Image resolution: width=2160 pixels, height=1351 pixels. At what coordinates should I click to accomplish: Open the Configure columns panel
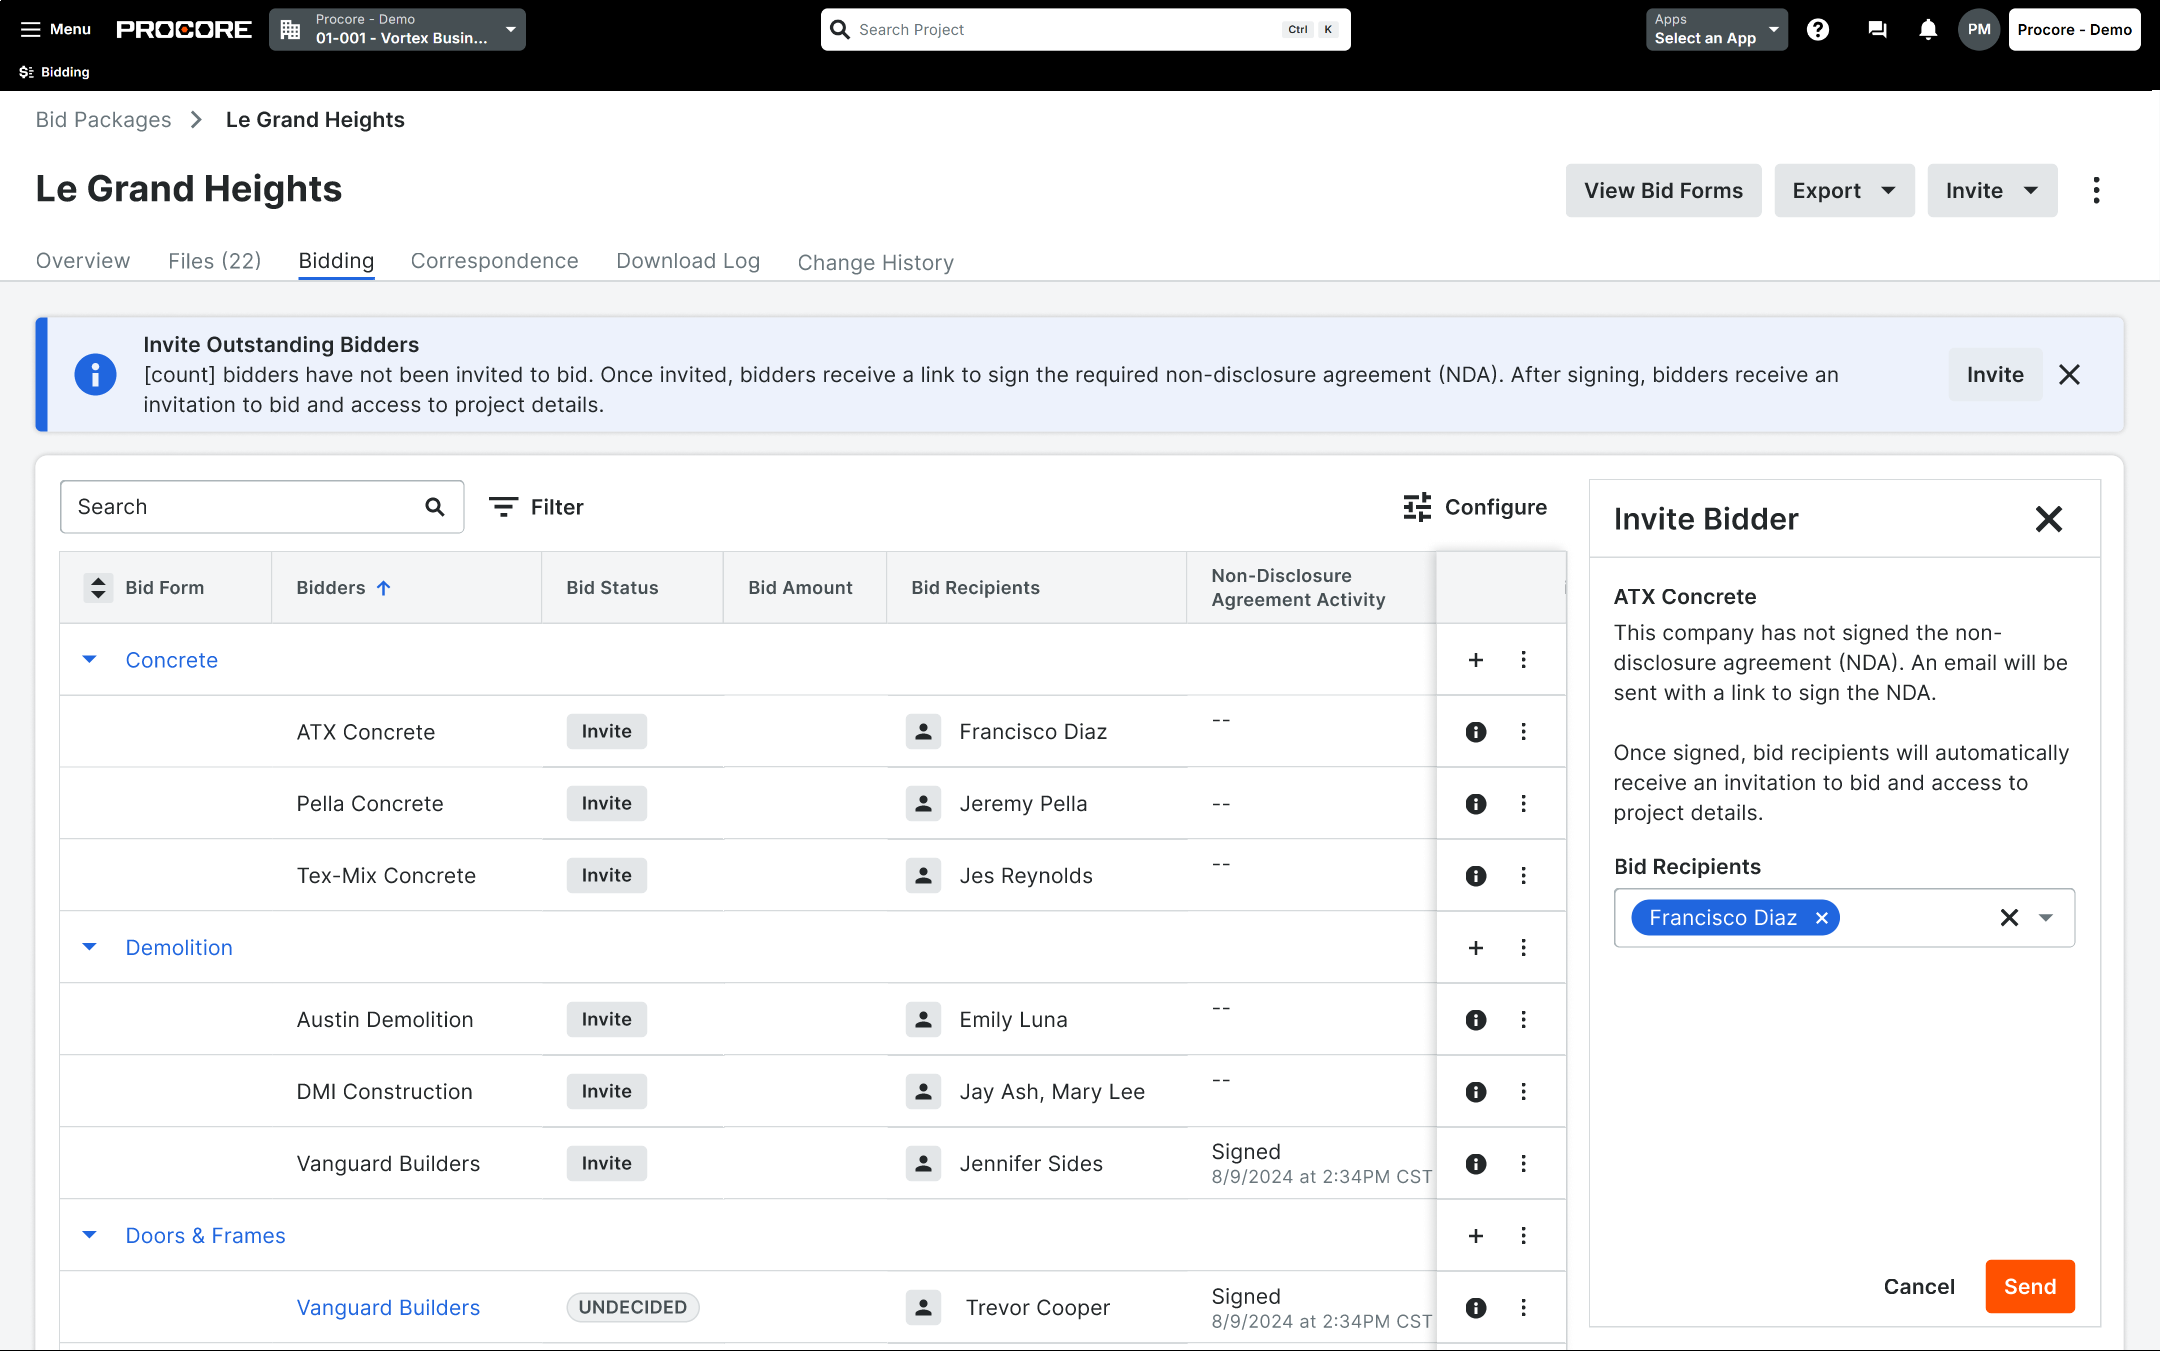[x=1477, y=507]
